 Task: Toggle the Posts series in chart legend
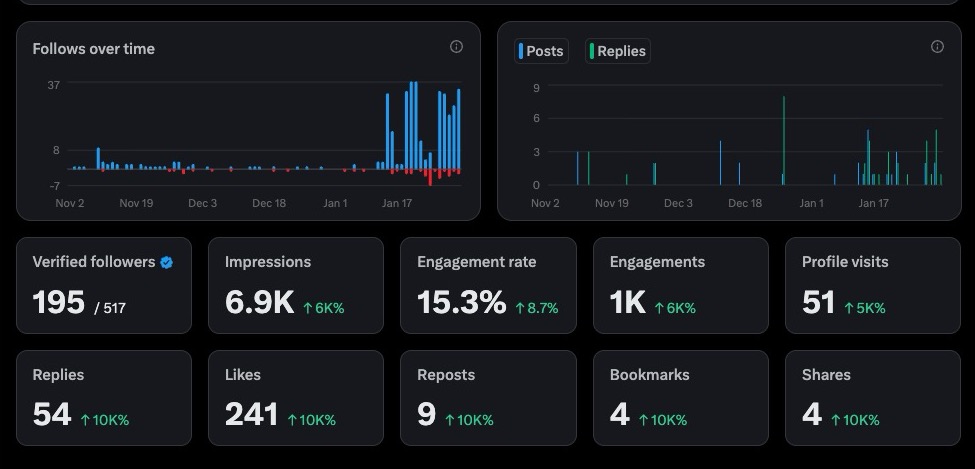pyautogui.click(x=542, y=51)
